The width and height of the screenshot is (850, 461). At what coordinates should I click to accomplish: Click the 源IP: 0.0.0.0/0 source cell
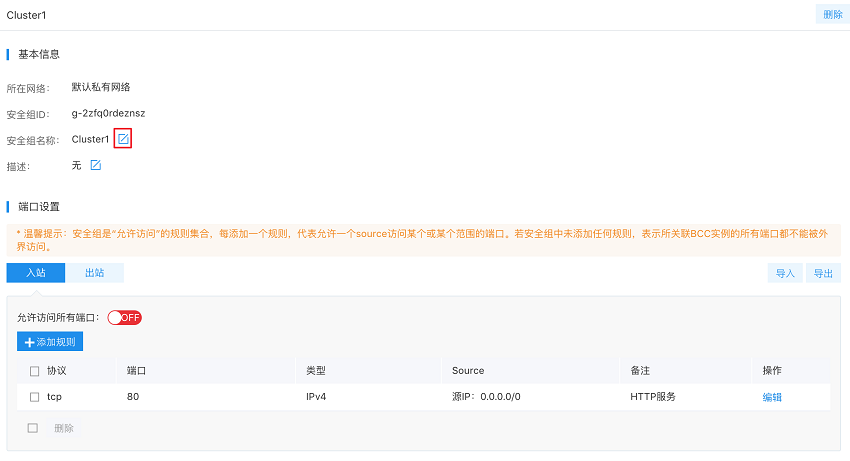point(486,396)
